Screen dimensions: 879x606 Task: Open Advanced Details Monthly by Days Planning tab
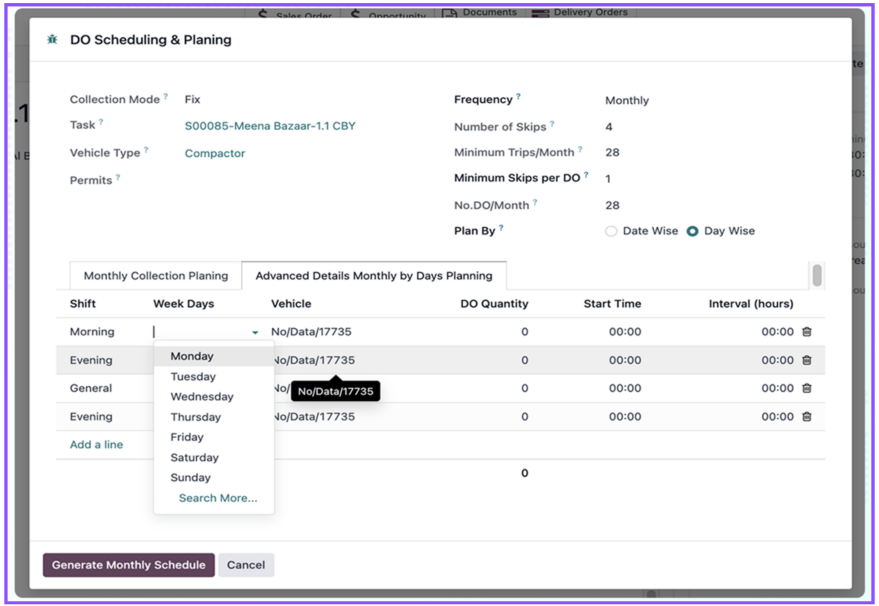click(x=374, y=276)
